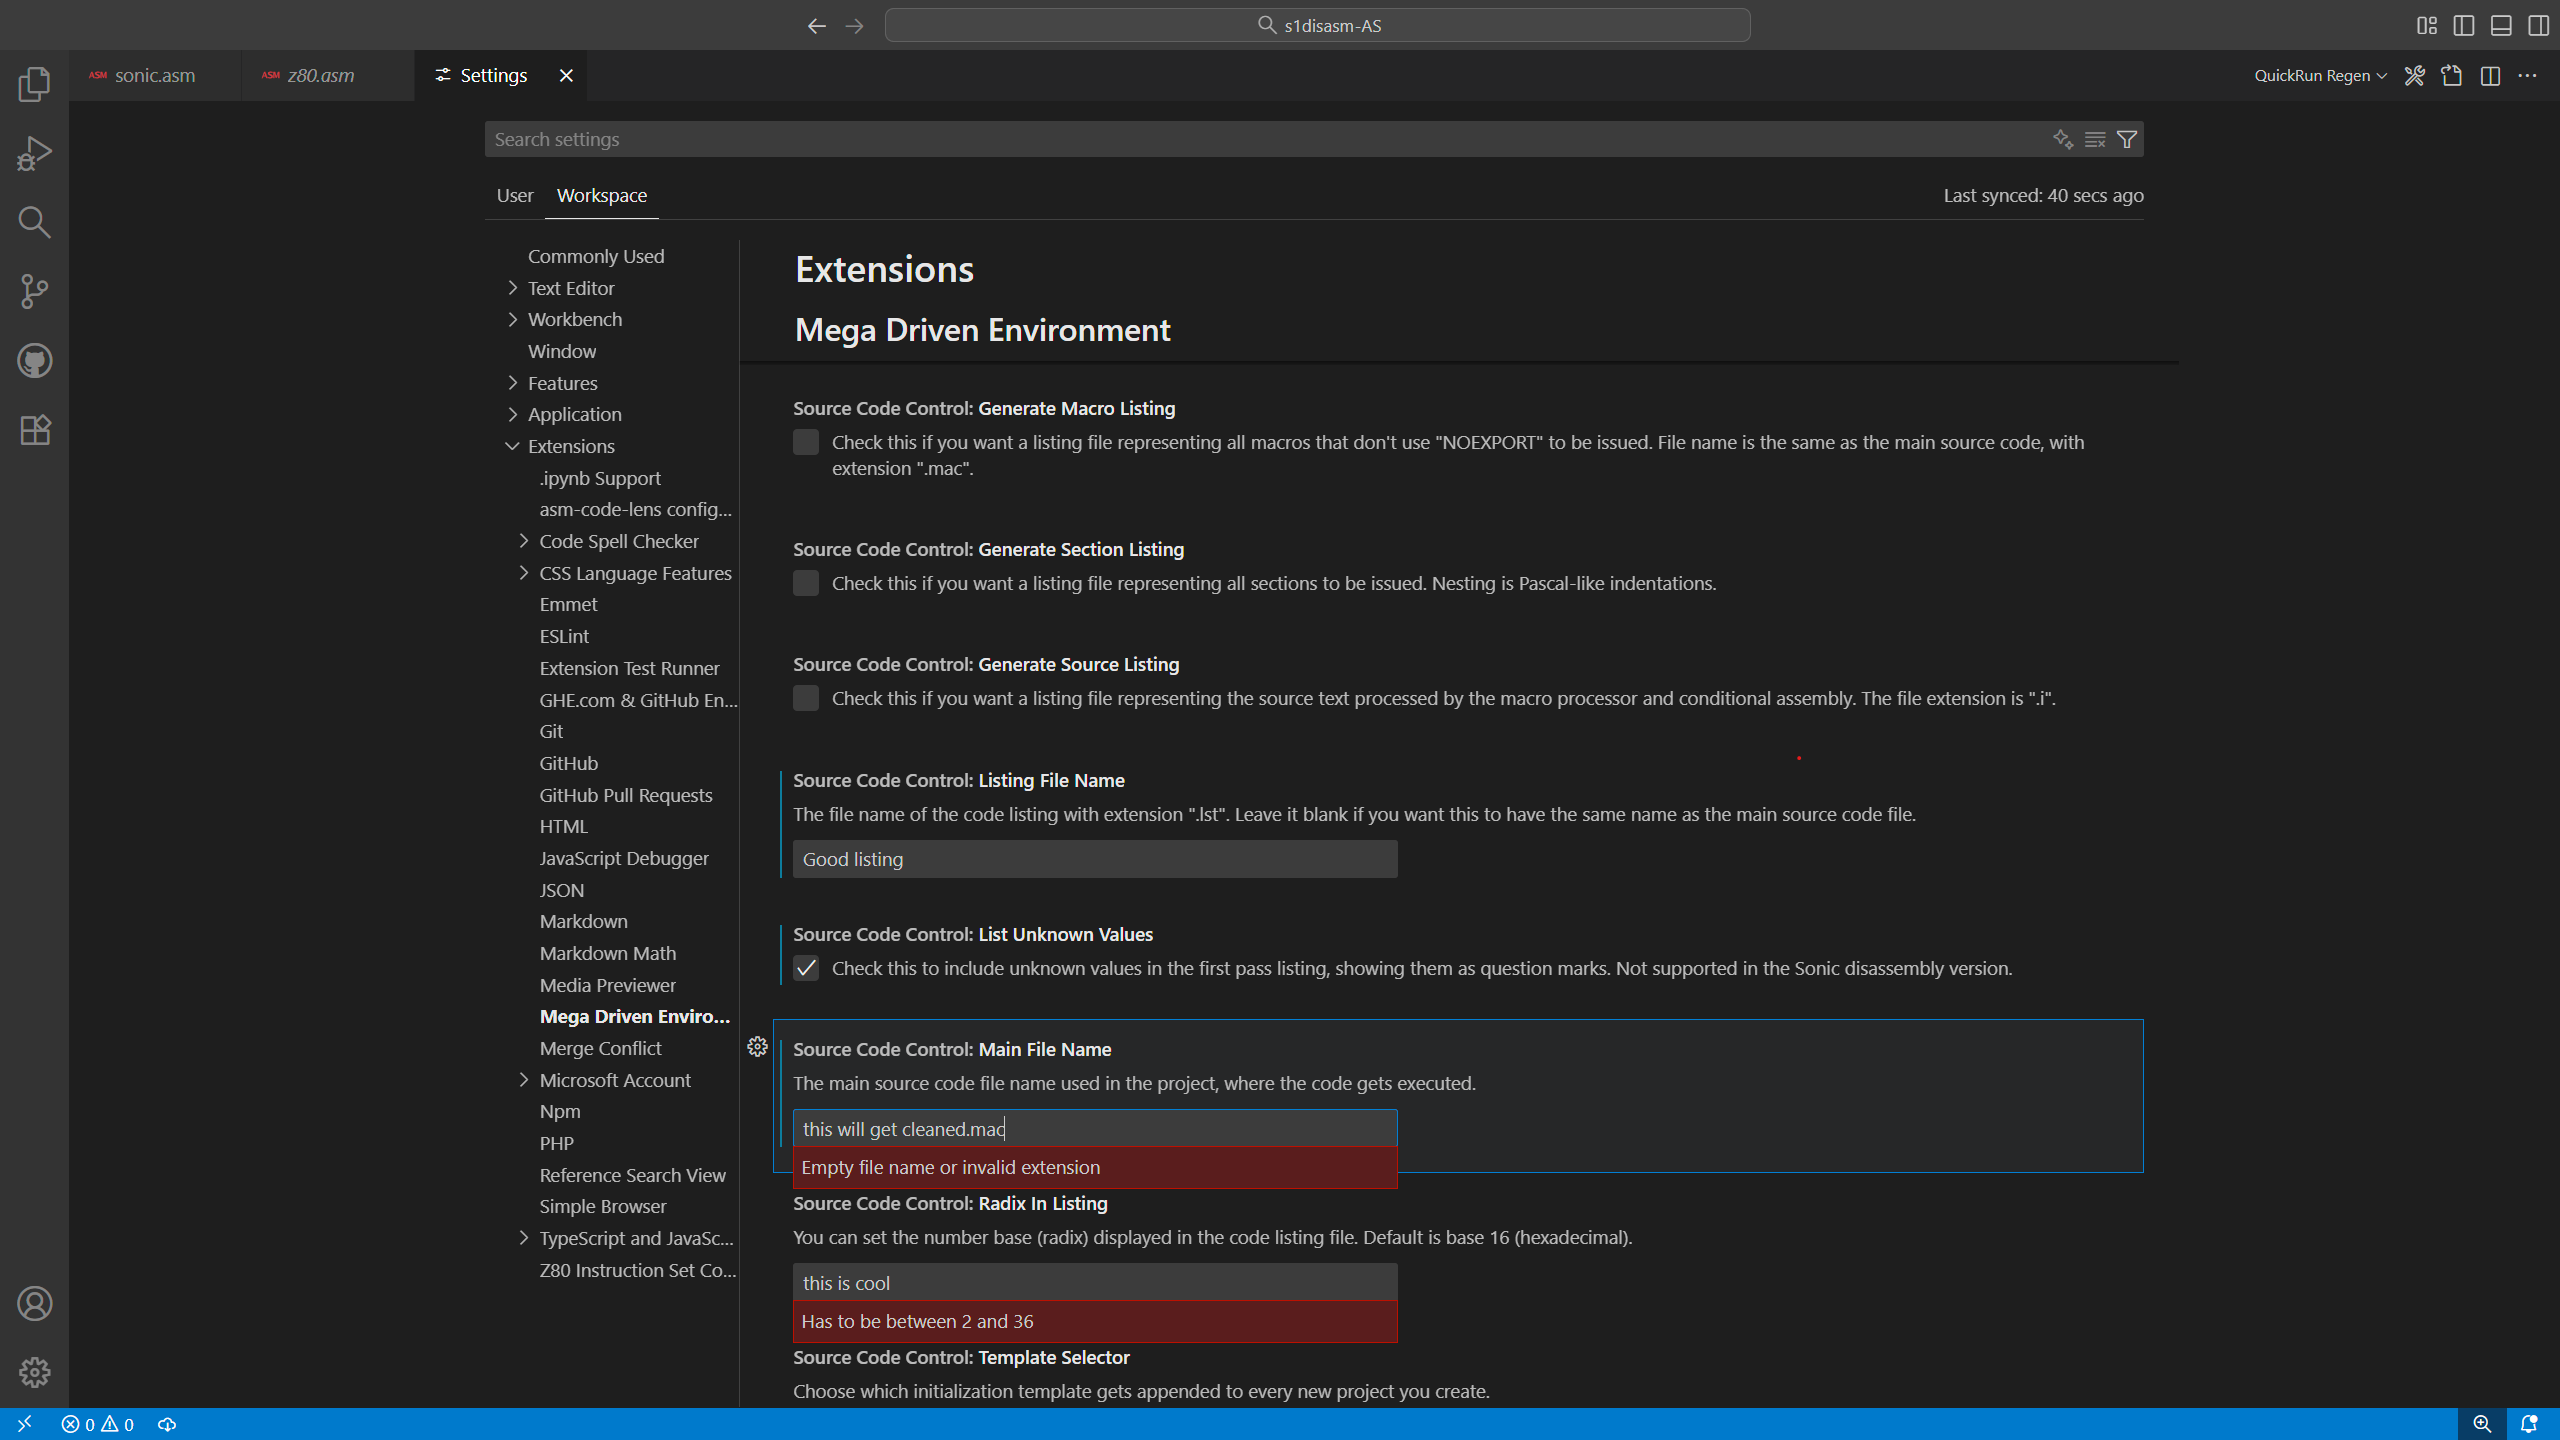Select Merge Conflict in settings tree
This screenshot has width=2560, height=1440.
[600, 1048]
